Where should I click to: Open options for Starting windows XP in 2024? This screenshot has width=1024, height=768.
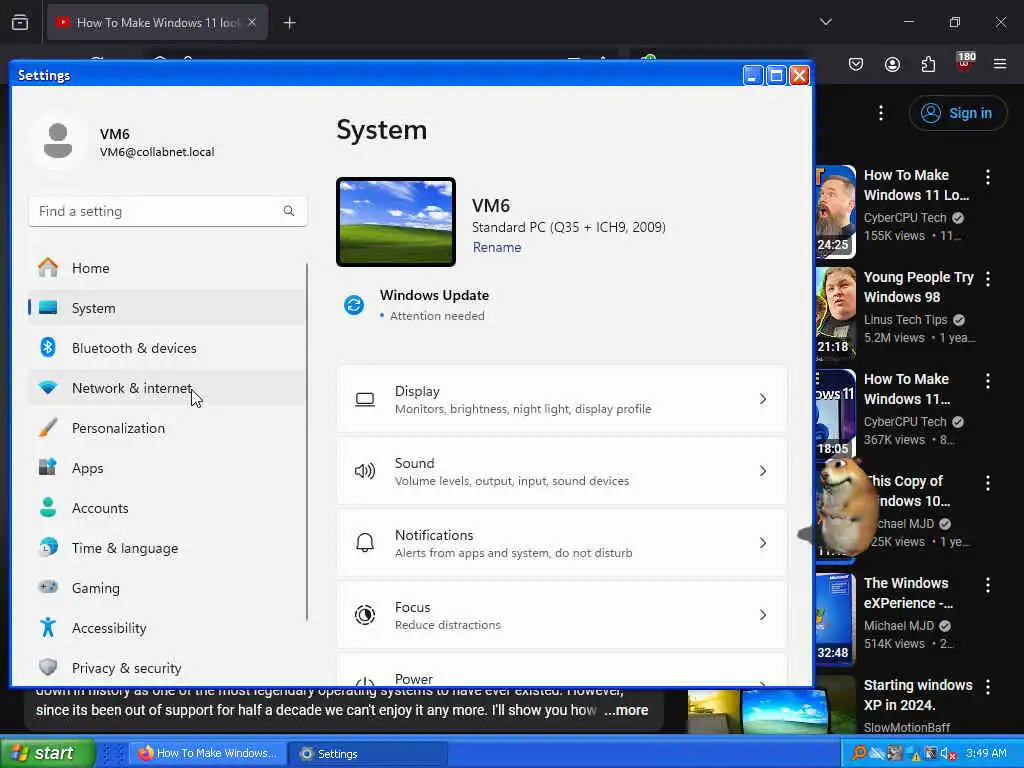coord(988,686)
